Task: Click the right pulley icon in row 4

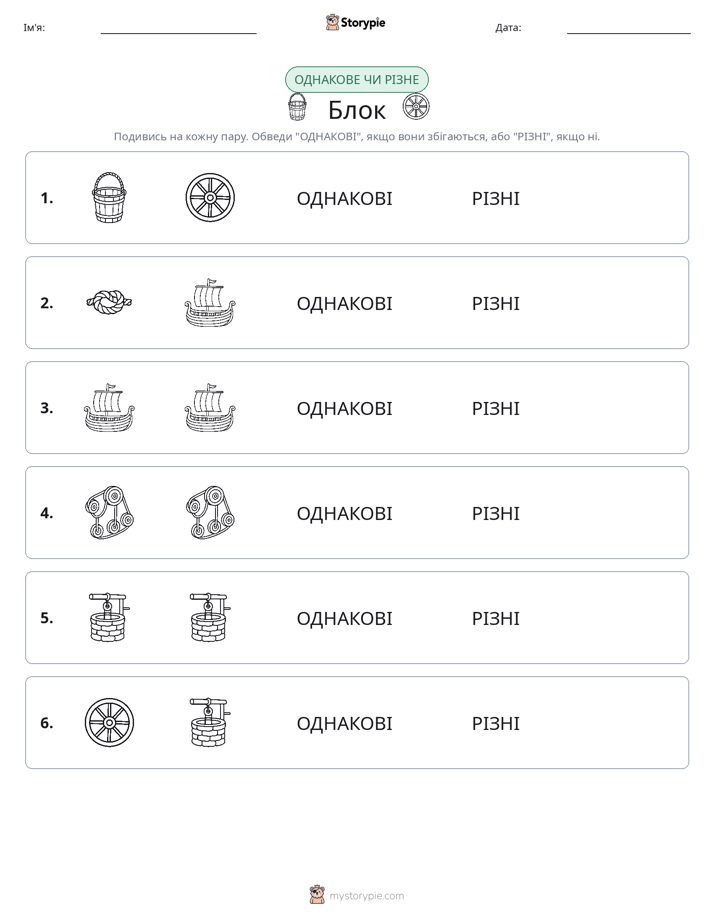Action: coord(210,512)
